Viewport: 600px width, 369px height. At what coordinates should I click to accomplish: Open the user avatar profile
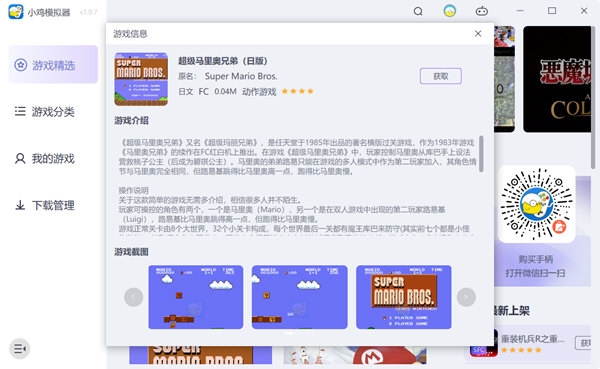pos(450,11)
